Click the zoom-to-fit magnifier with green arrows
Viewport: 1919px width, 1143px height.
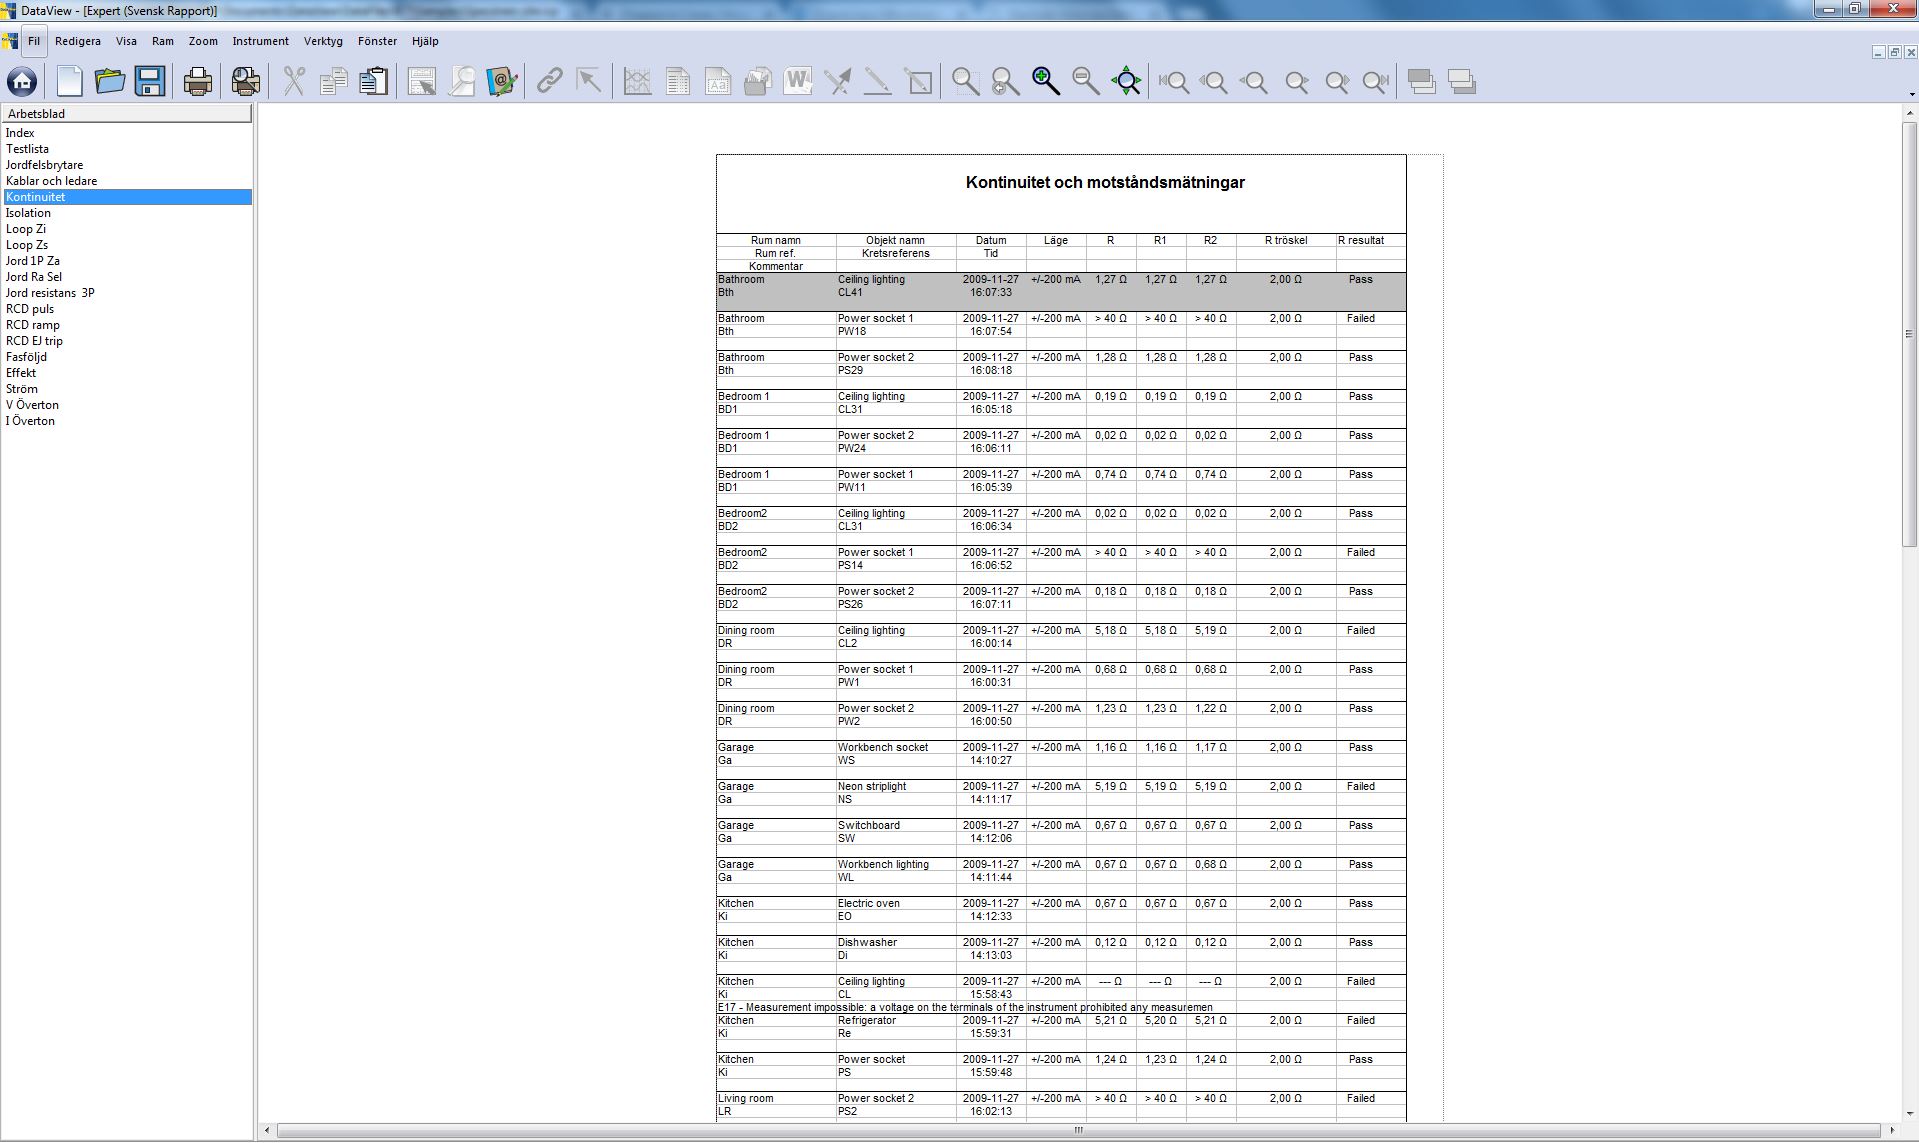(1126, 82)
